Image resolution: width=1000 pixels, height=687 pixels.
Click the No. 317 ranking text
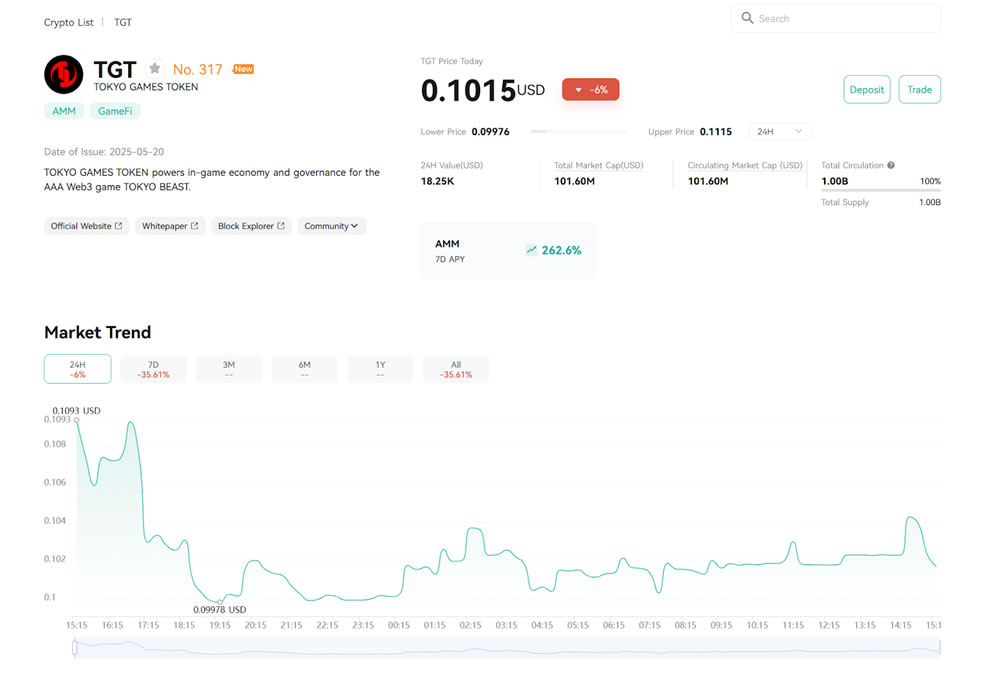[198, 70]
